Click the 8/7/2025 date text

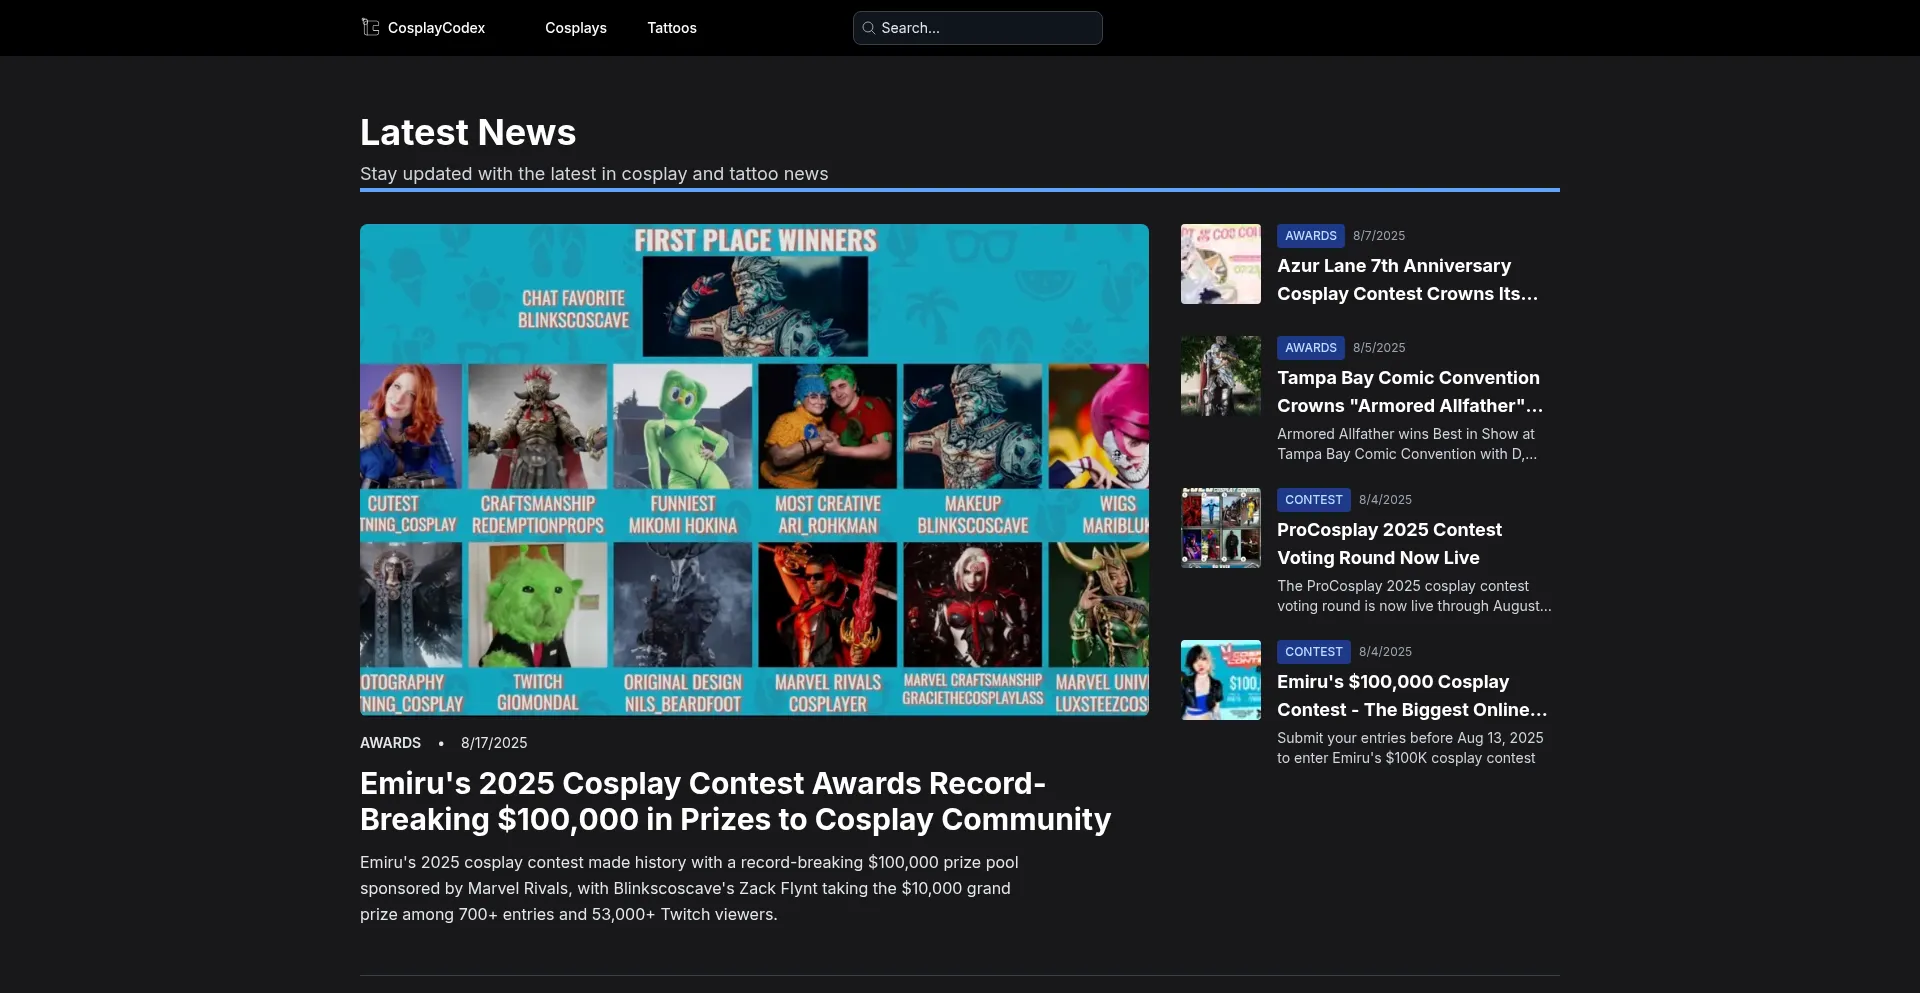[1379, 236]
